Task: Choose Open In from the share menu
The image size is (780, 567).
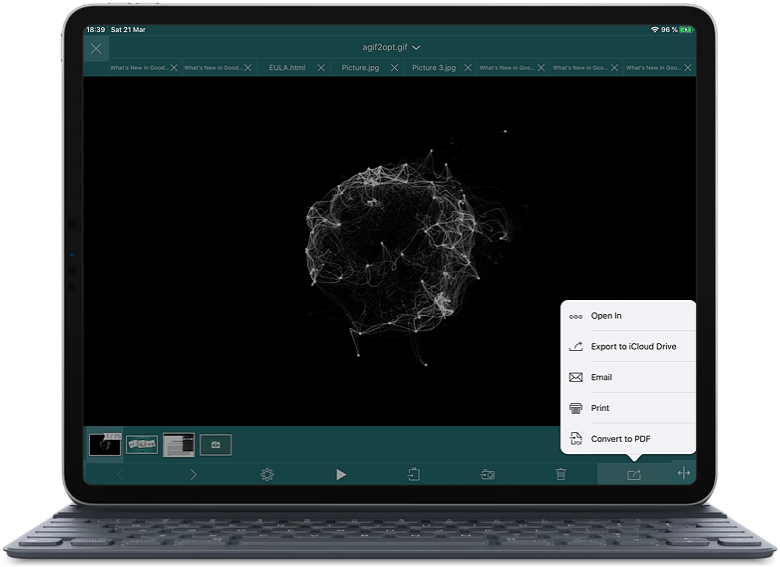Action: (628, 316)
